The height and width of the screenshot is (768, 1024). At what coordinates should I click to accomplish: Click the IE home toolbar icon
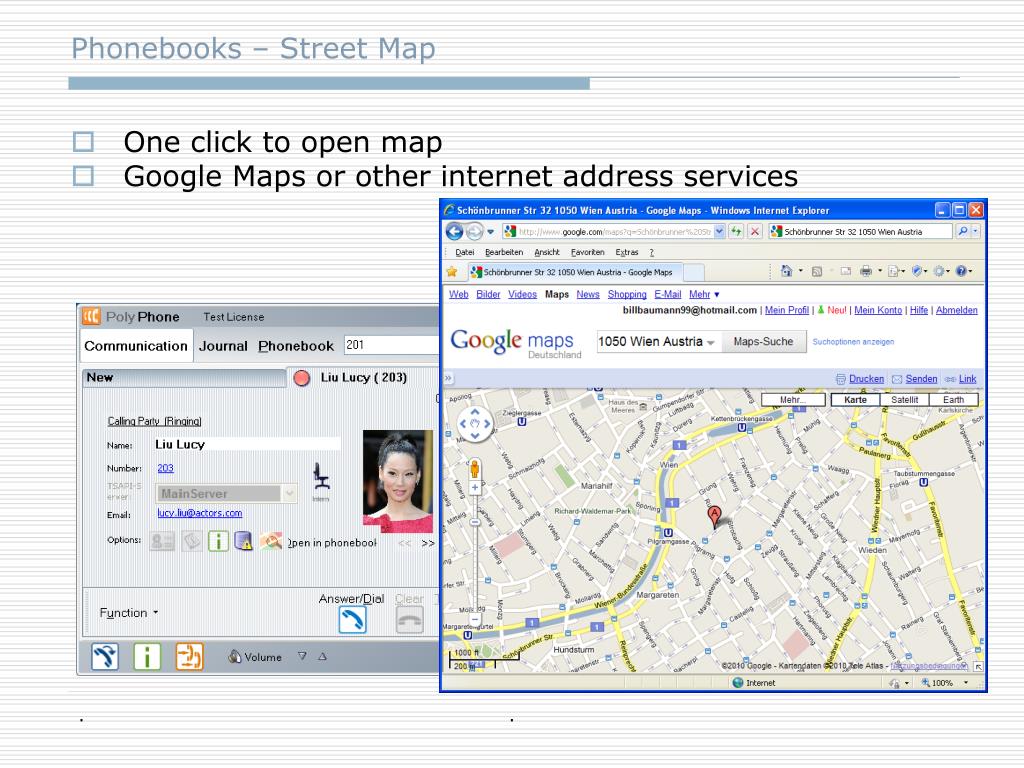(786, 271)
